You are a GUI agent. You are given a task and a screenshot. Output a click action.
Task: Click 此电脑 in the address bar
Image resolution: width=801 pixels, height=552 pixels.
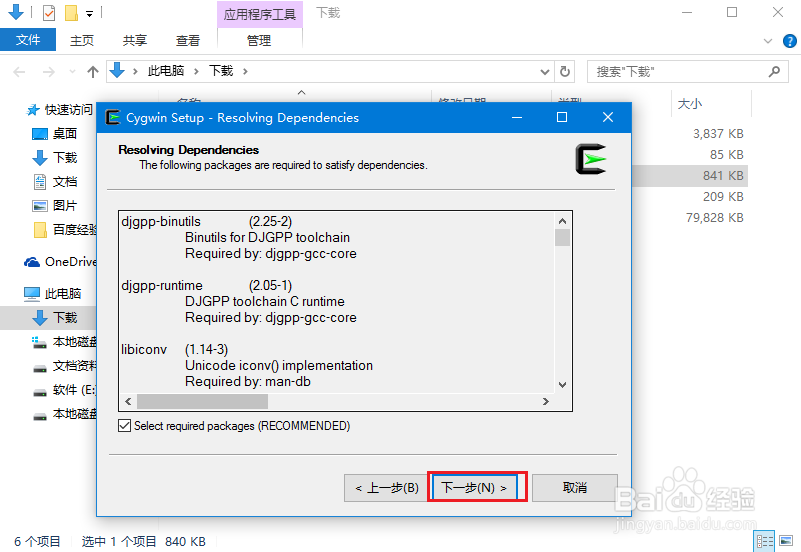[x=166, y=71]
